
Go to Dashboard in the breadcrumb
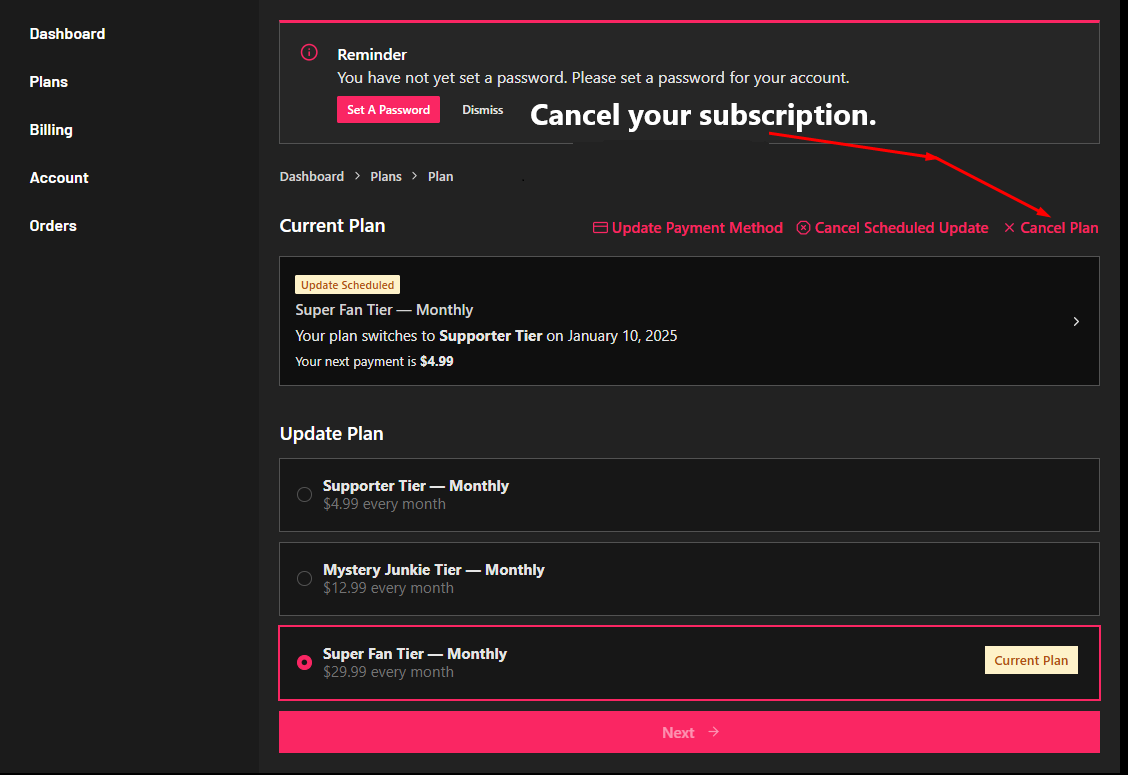[x=311, y=176]
